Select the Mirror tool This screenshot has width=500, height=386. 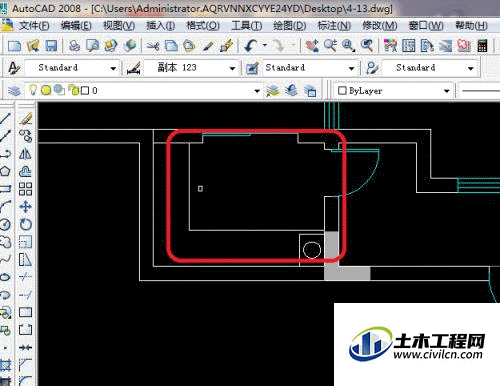(x=26, y=154)
